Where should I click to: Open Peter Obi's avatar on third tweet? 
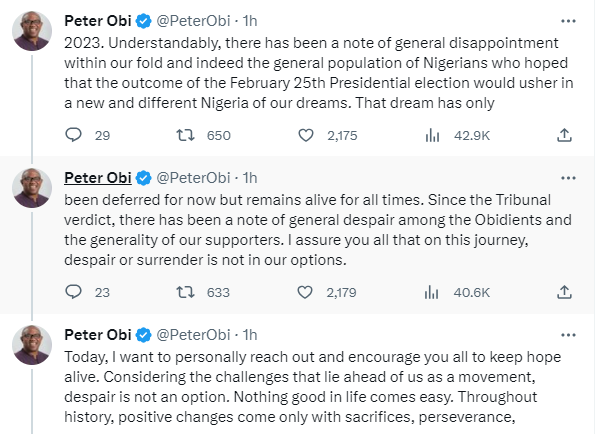click(x=32, y=345)
